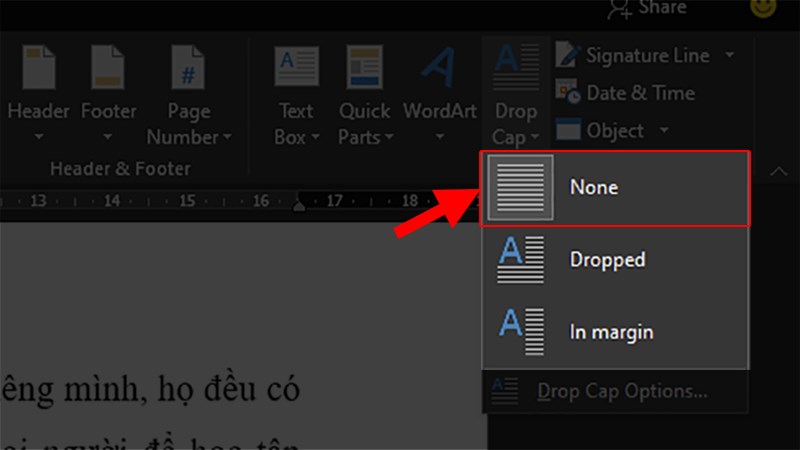This screenshot has width=800, height=450.
Task: Open the Quick Parts icon
Action: [x=364, y=68]
